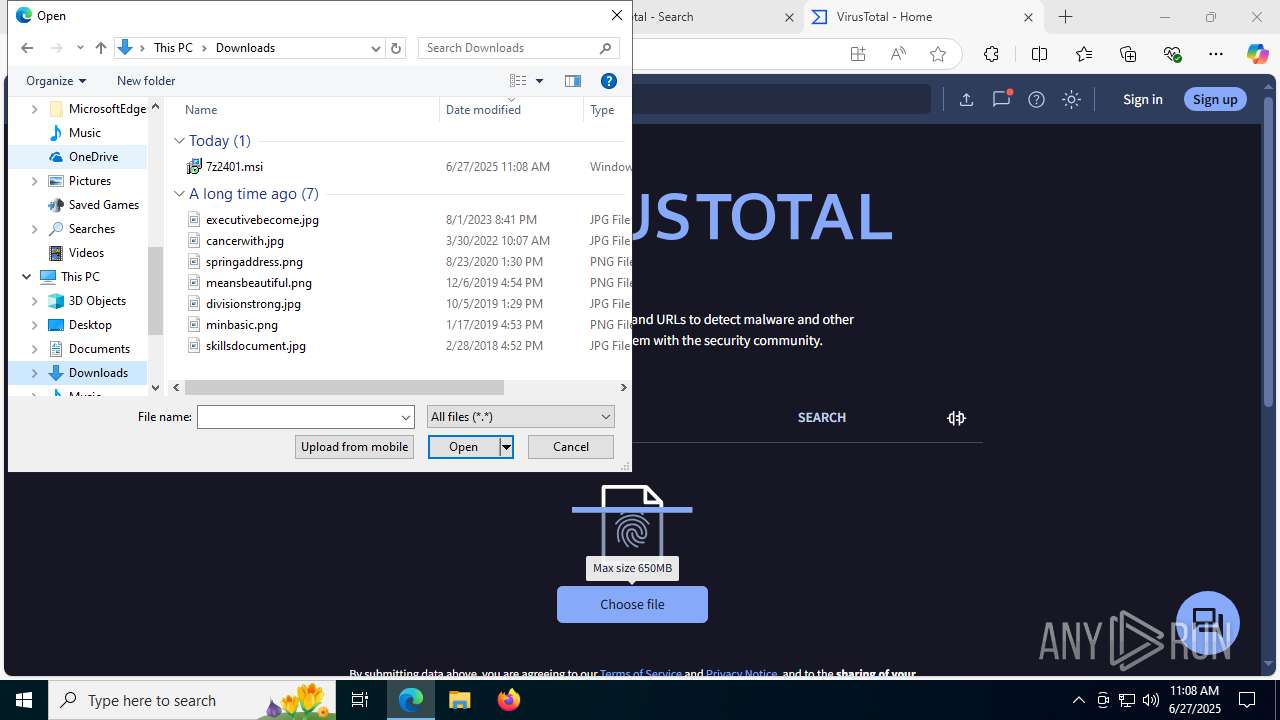Open Music folder in navigation pane
Viewport: 1280px width, 720px height.
pyautogui.click(x=84, y=133)
